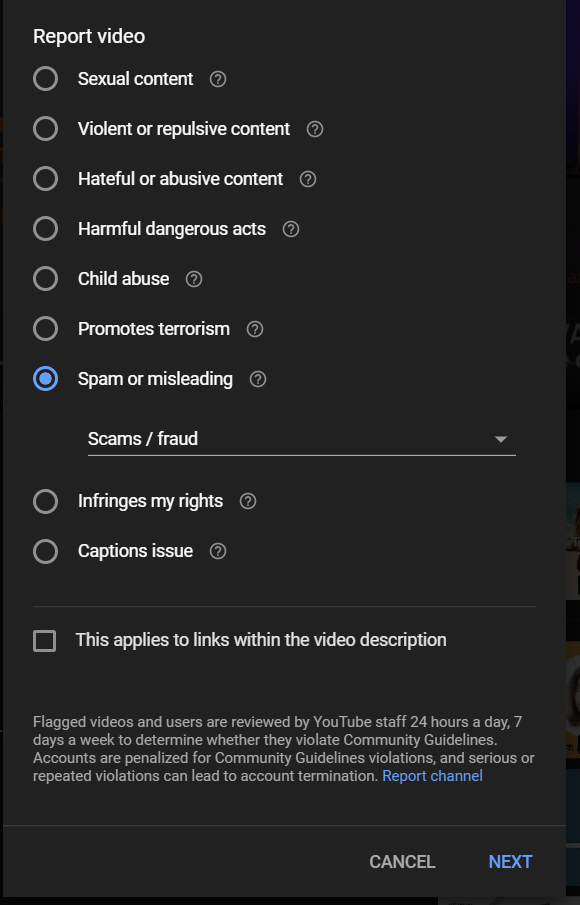
Task: Open help icon beside Hateful or abusive content
Action: pyautogui.click(x=308, y=179)
